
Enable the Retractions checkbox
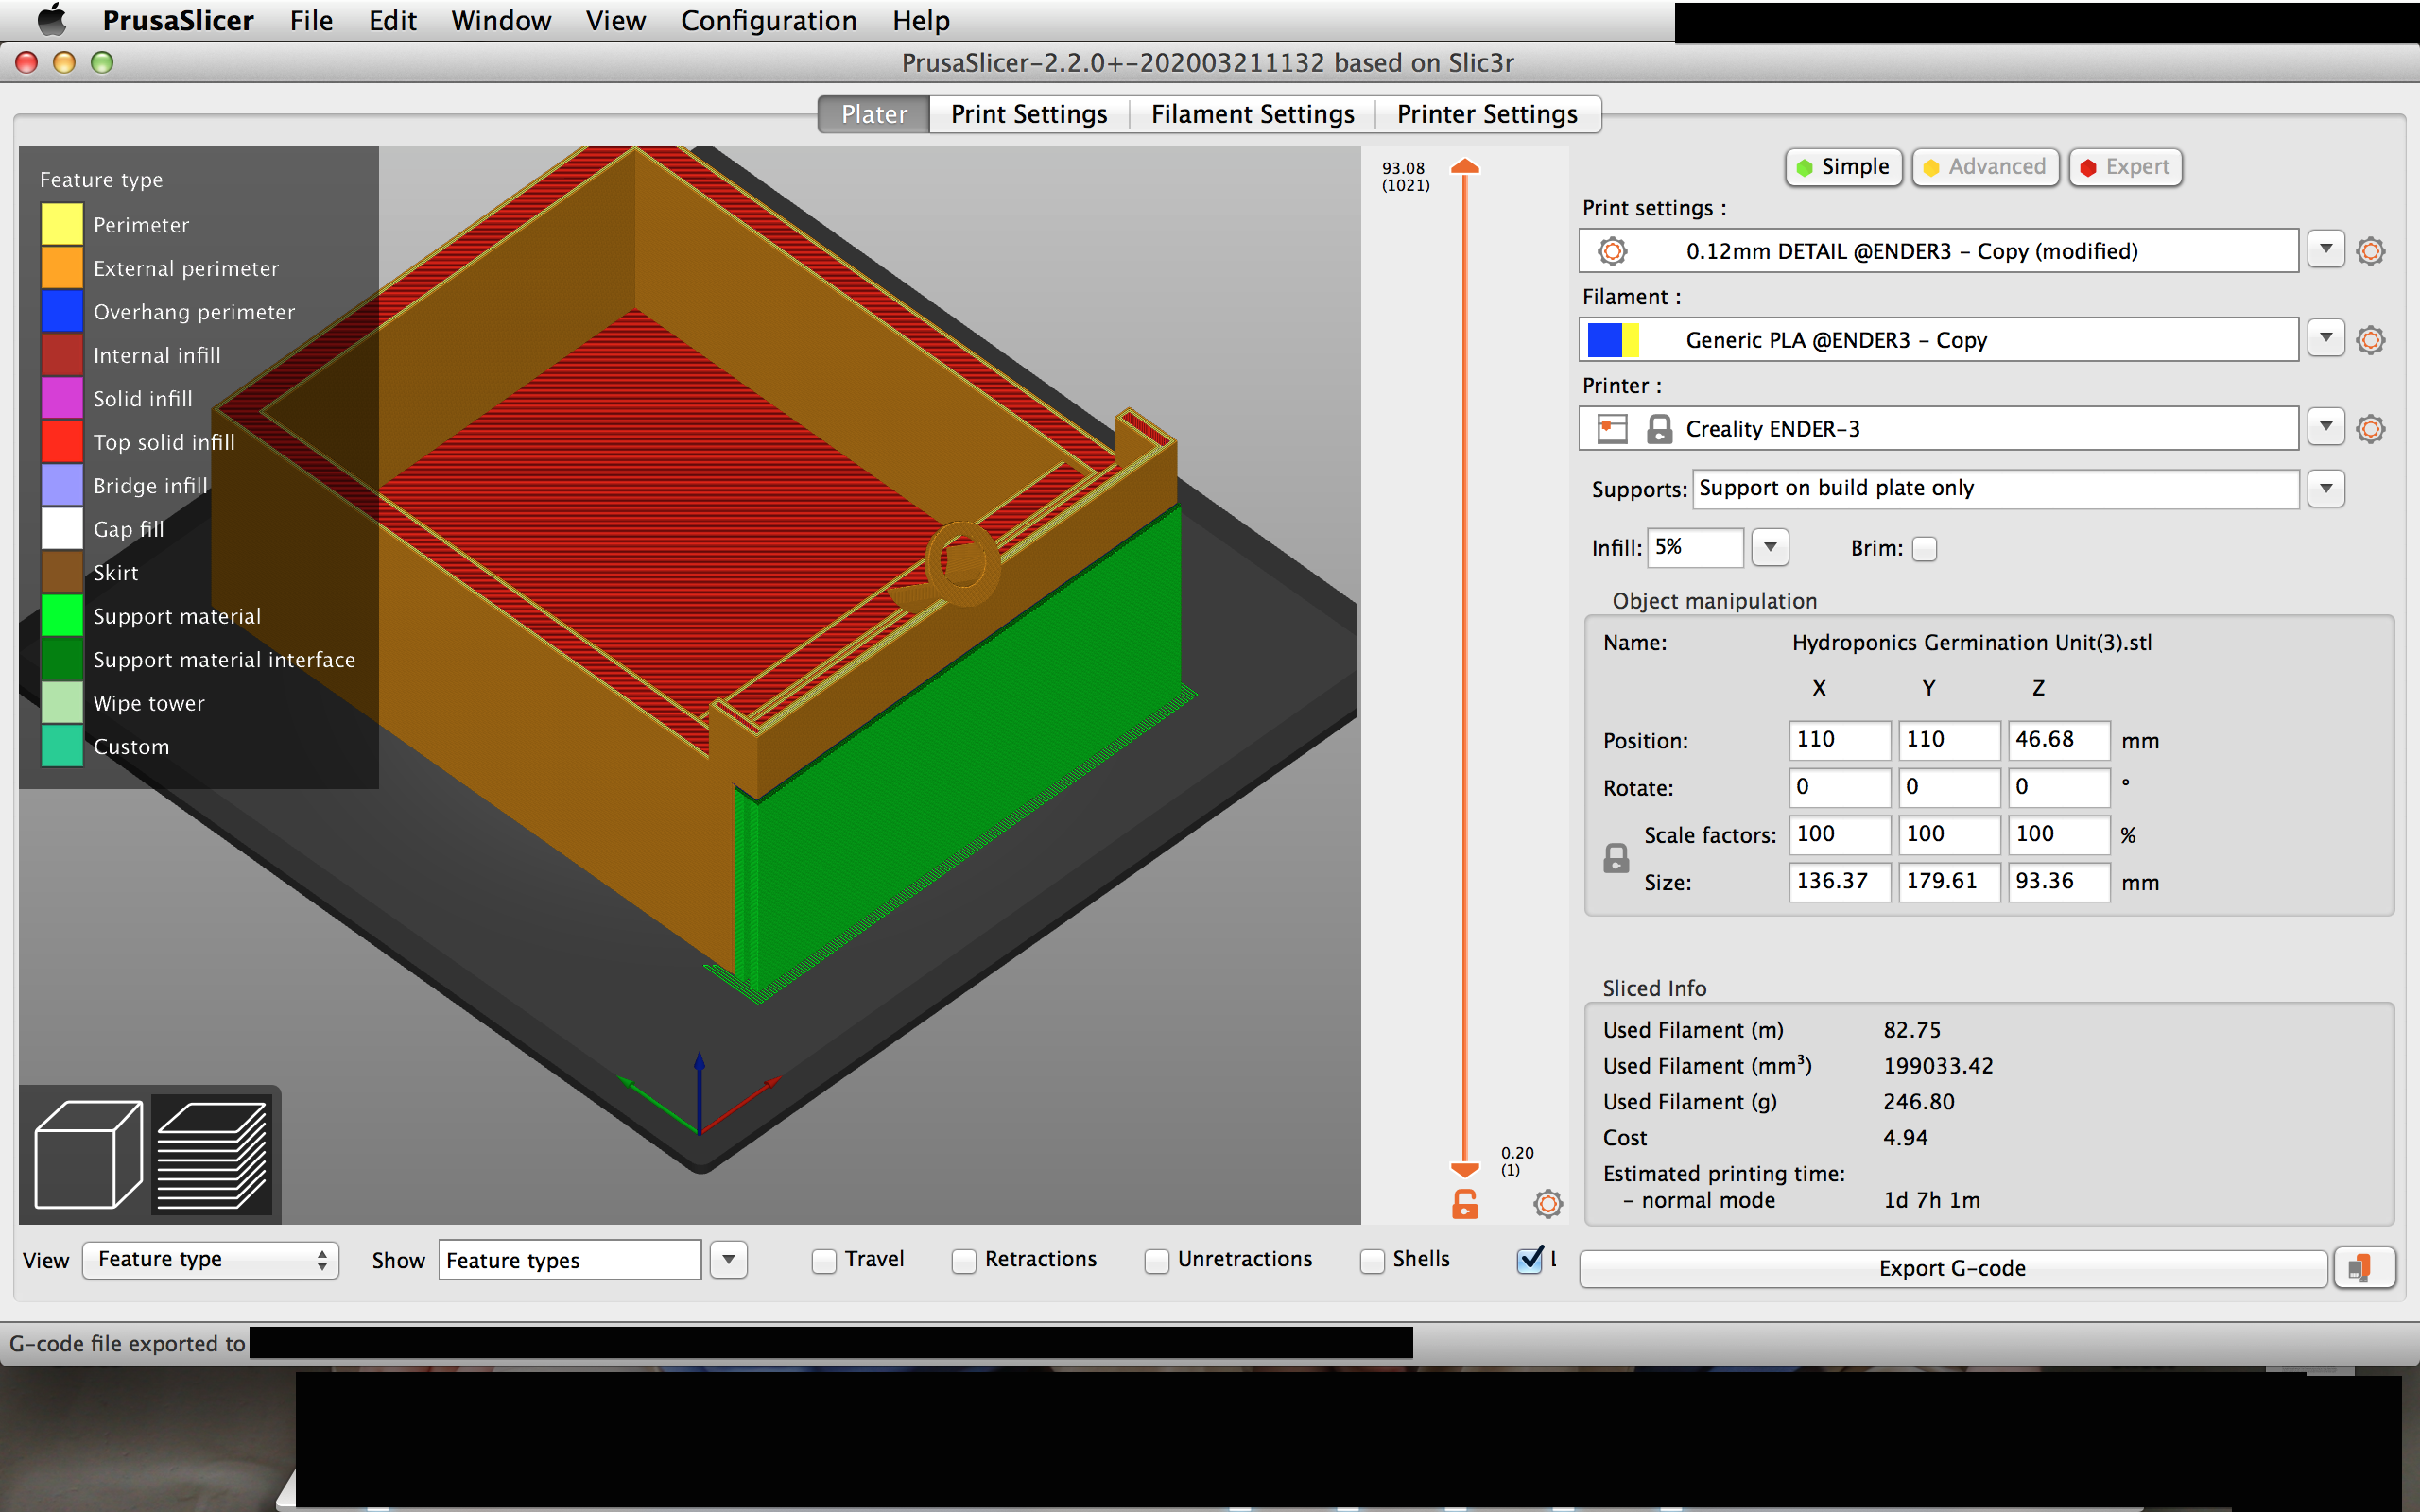tap(964, 1261)
